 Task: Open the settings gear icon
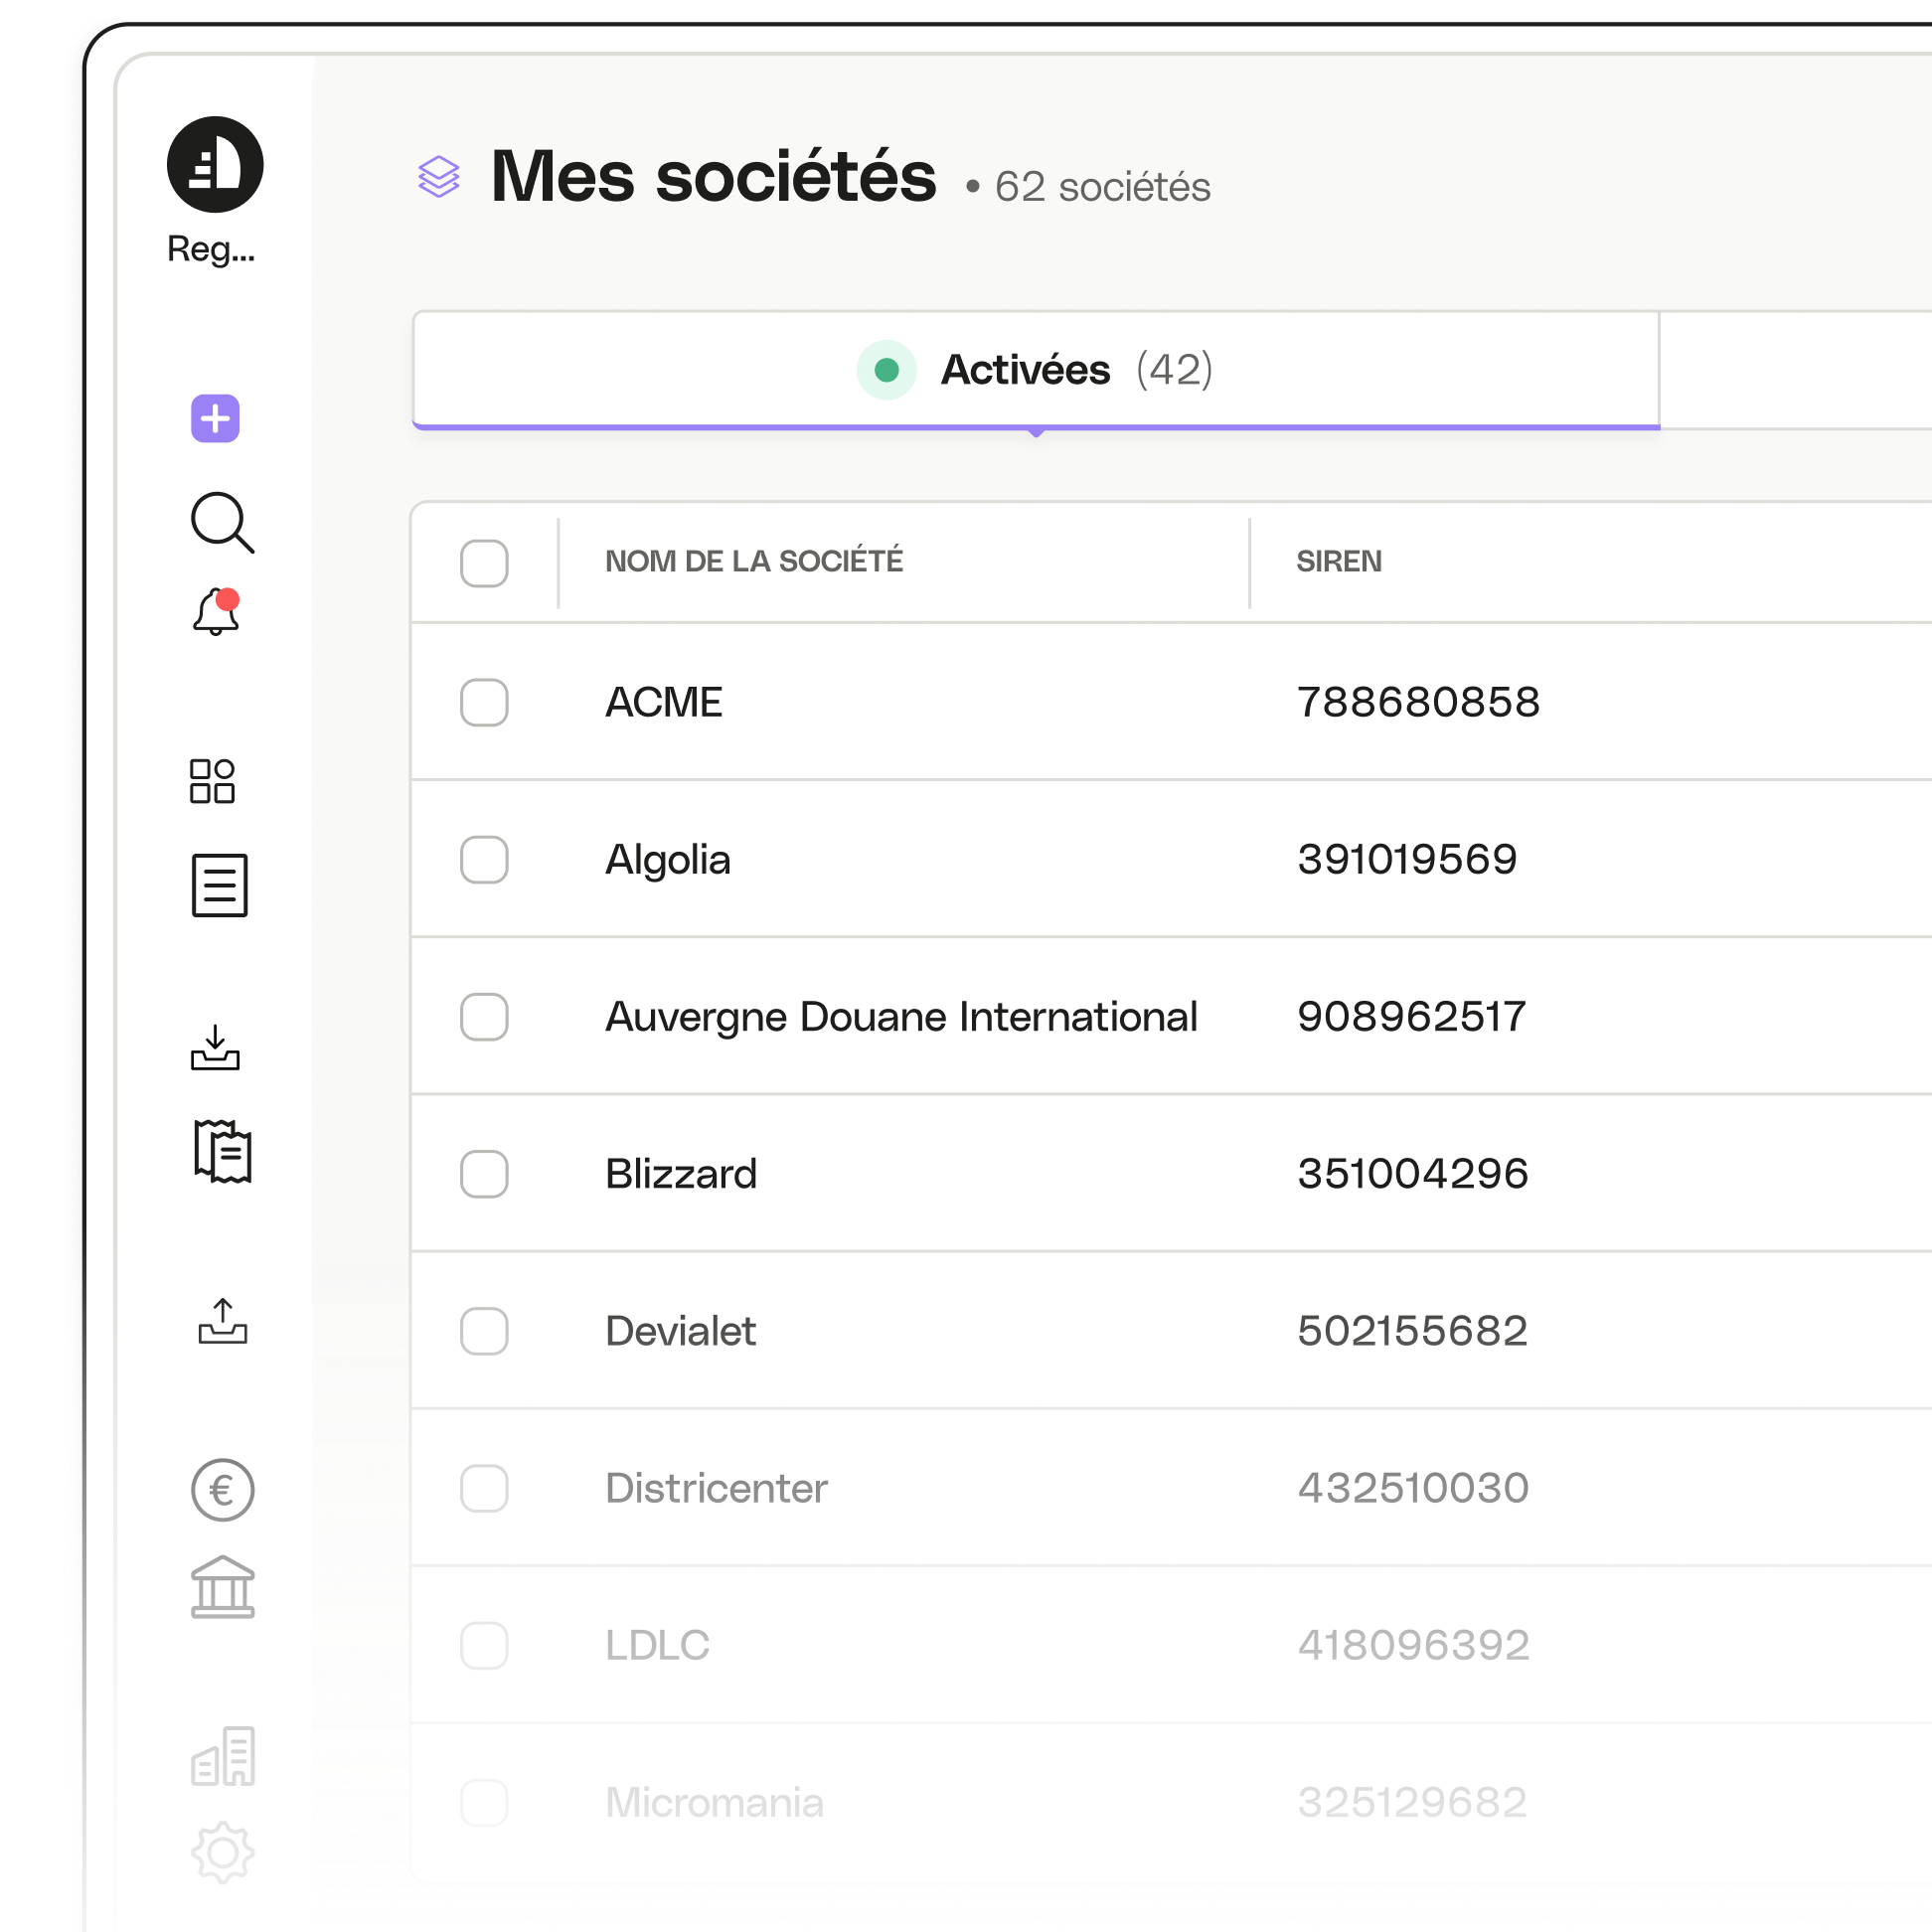point(222,1853)
